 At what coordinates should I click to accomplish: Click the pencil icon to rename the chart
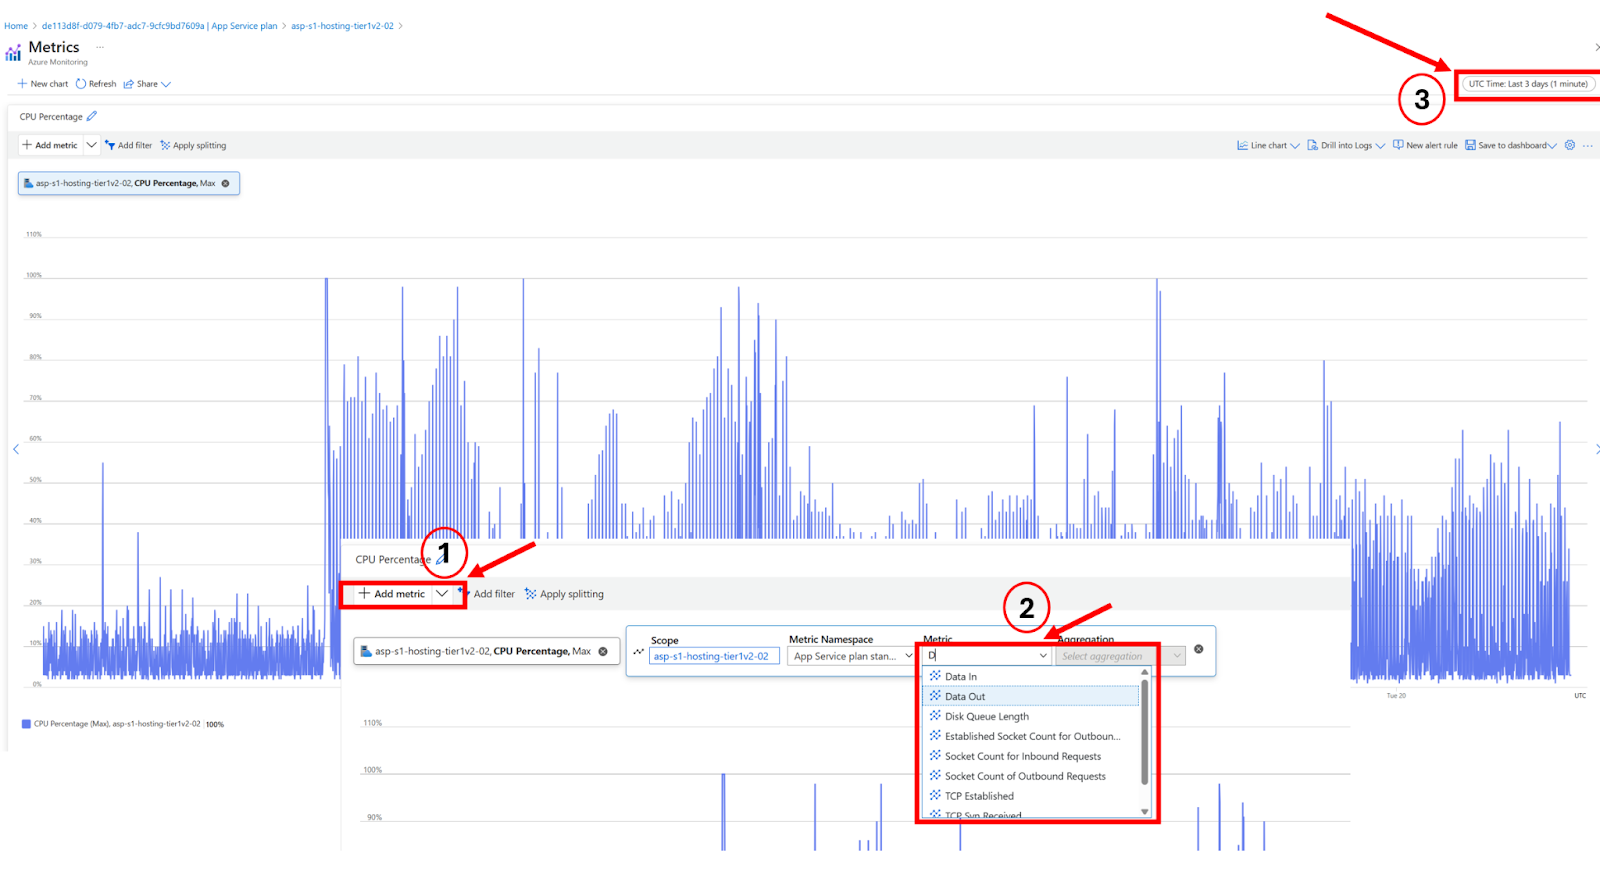coord(92,117)
